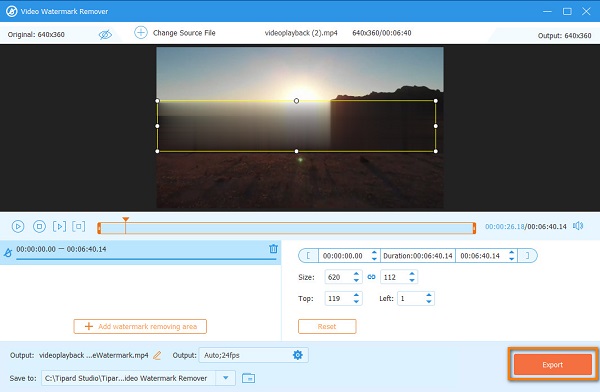This screenshot has width=600, height=392.
Task: Minimize the Video Watermark Remover window
Action: pyautogui.click(x=548, y=11)
